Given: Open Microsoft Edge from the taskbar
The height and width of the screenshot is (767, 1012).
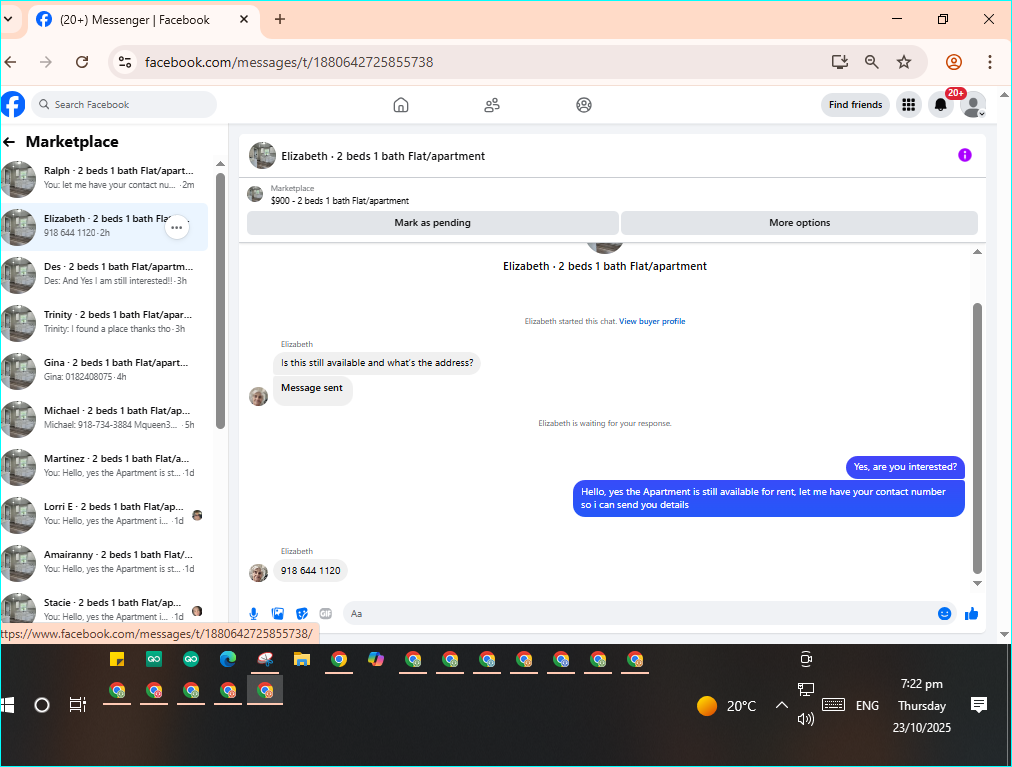Looking at the screenshot, I should (228, 659).
